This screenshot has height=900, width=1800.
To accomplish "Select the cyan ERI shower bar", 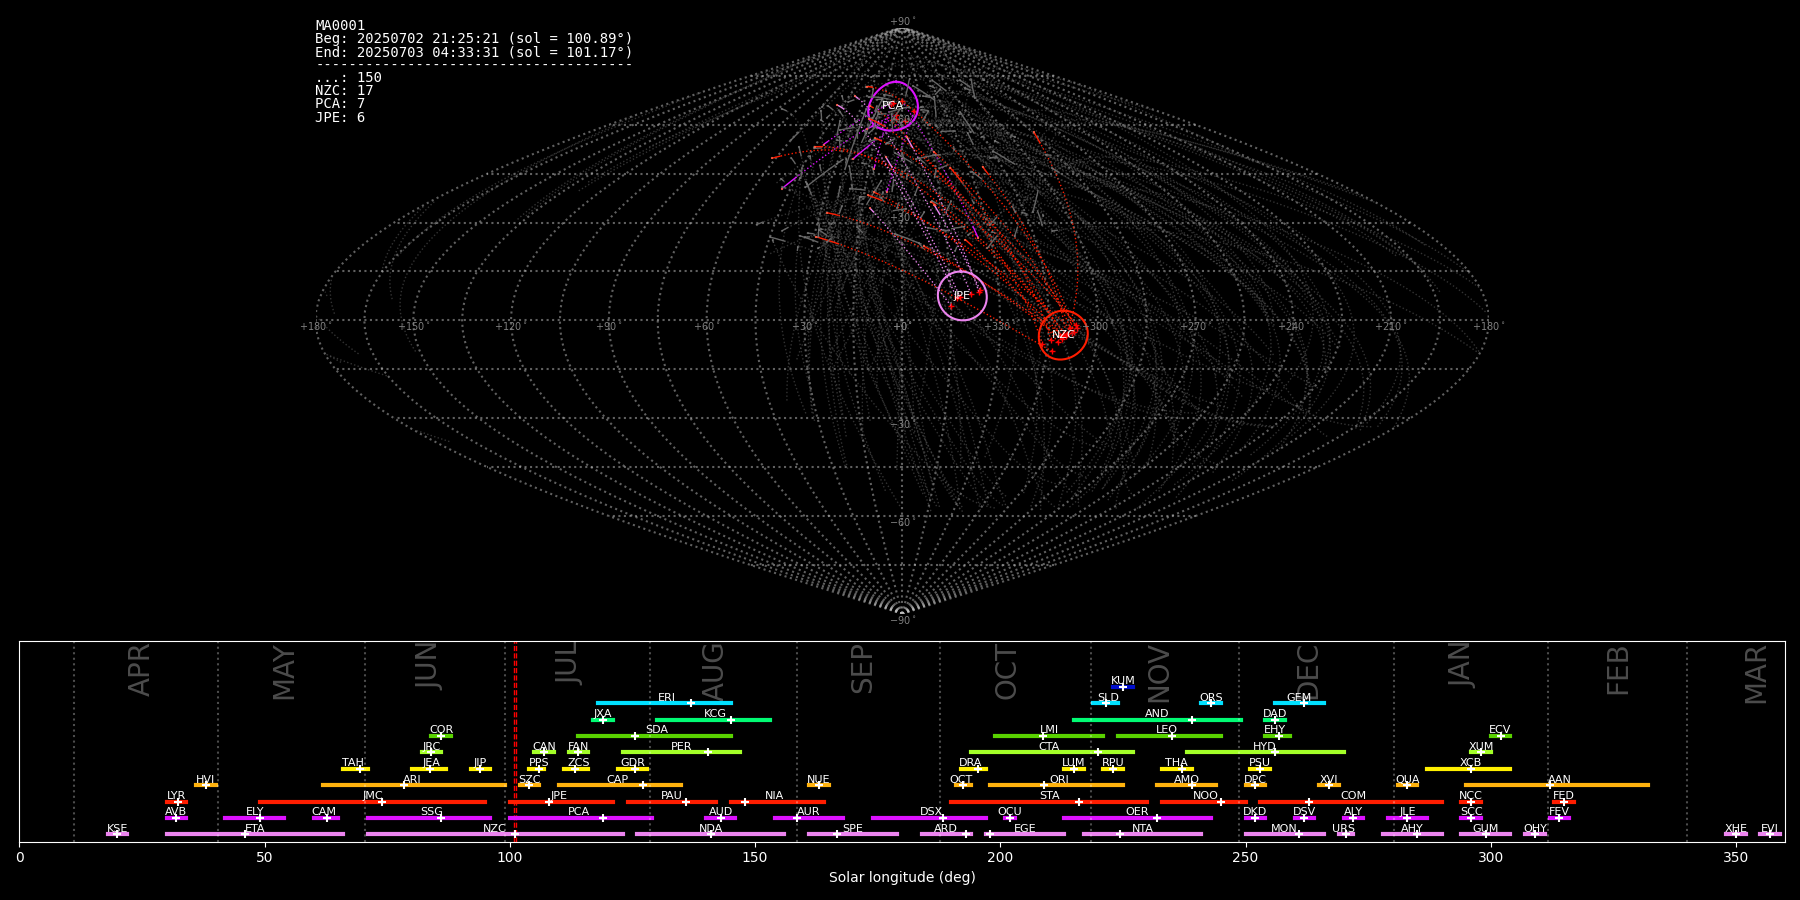I will coord(664,703).
